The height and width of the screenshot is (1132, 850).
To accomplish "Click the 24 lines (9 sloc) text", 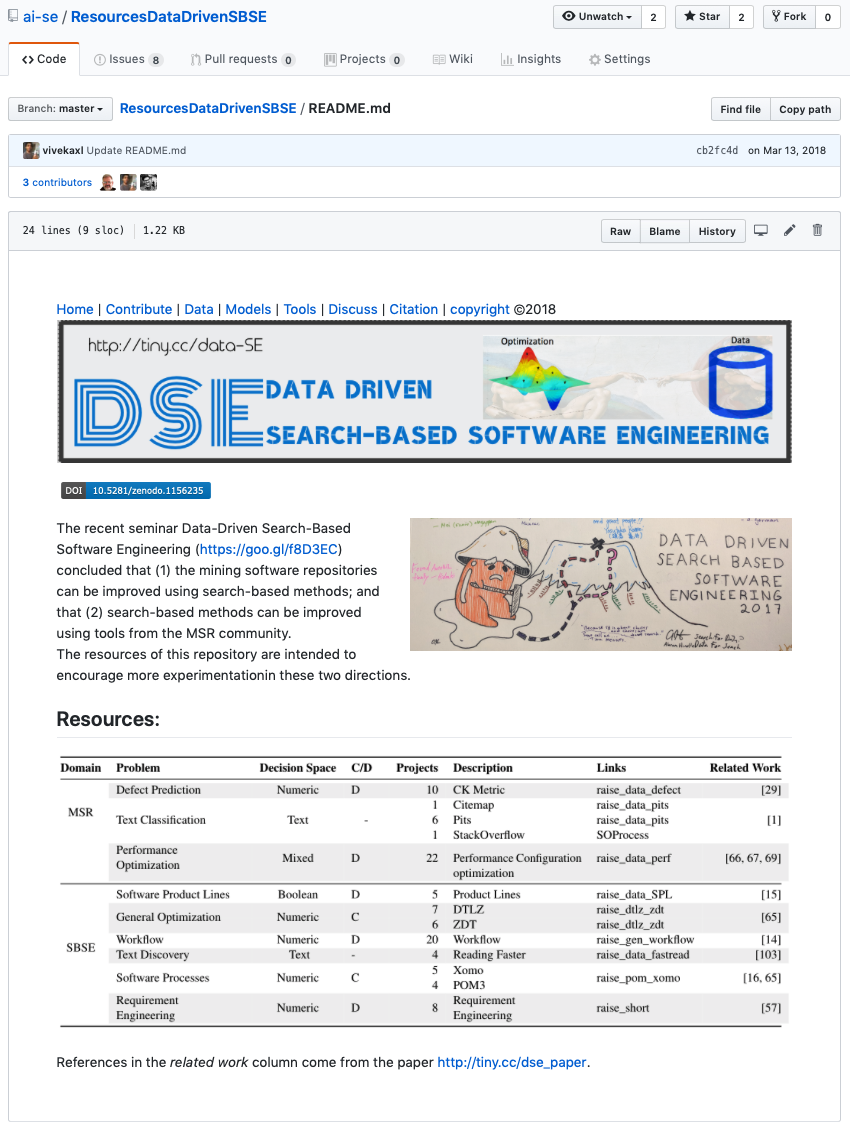I will pos(74,230).
